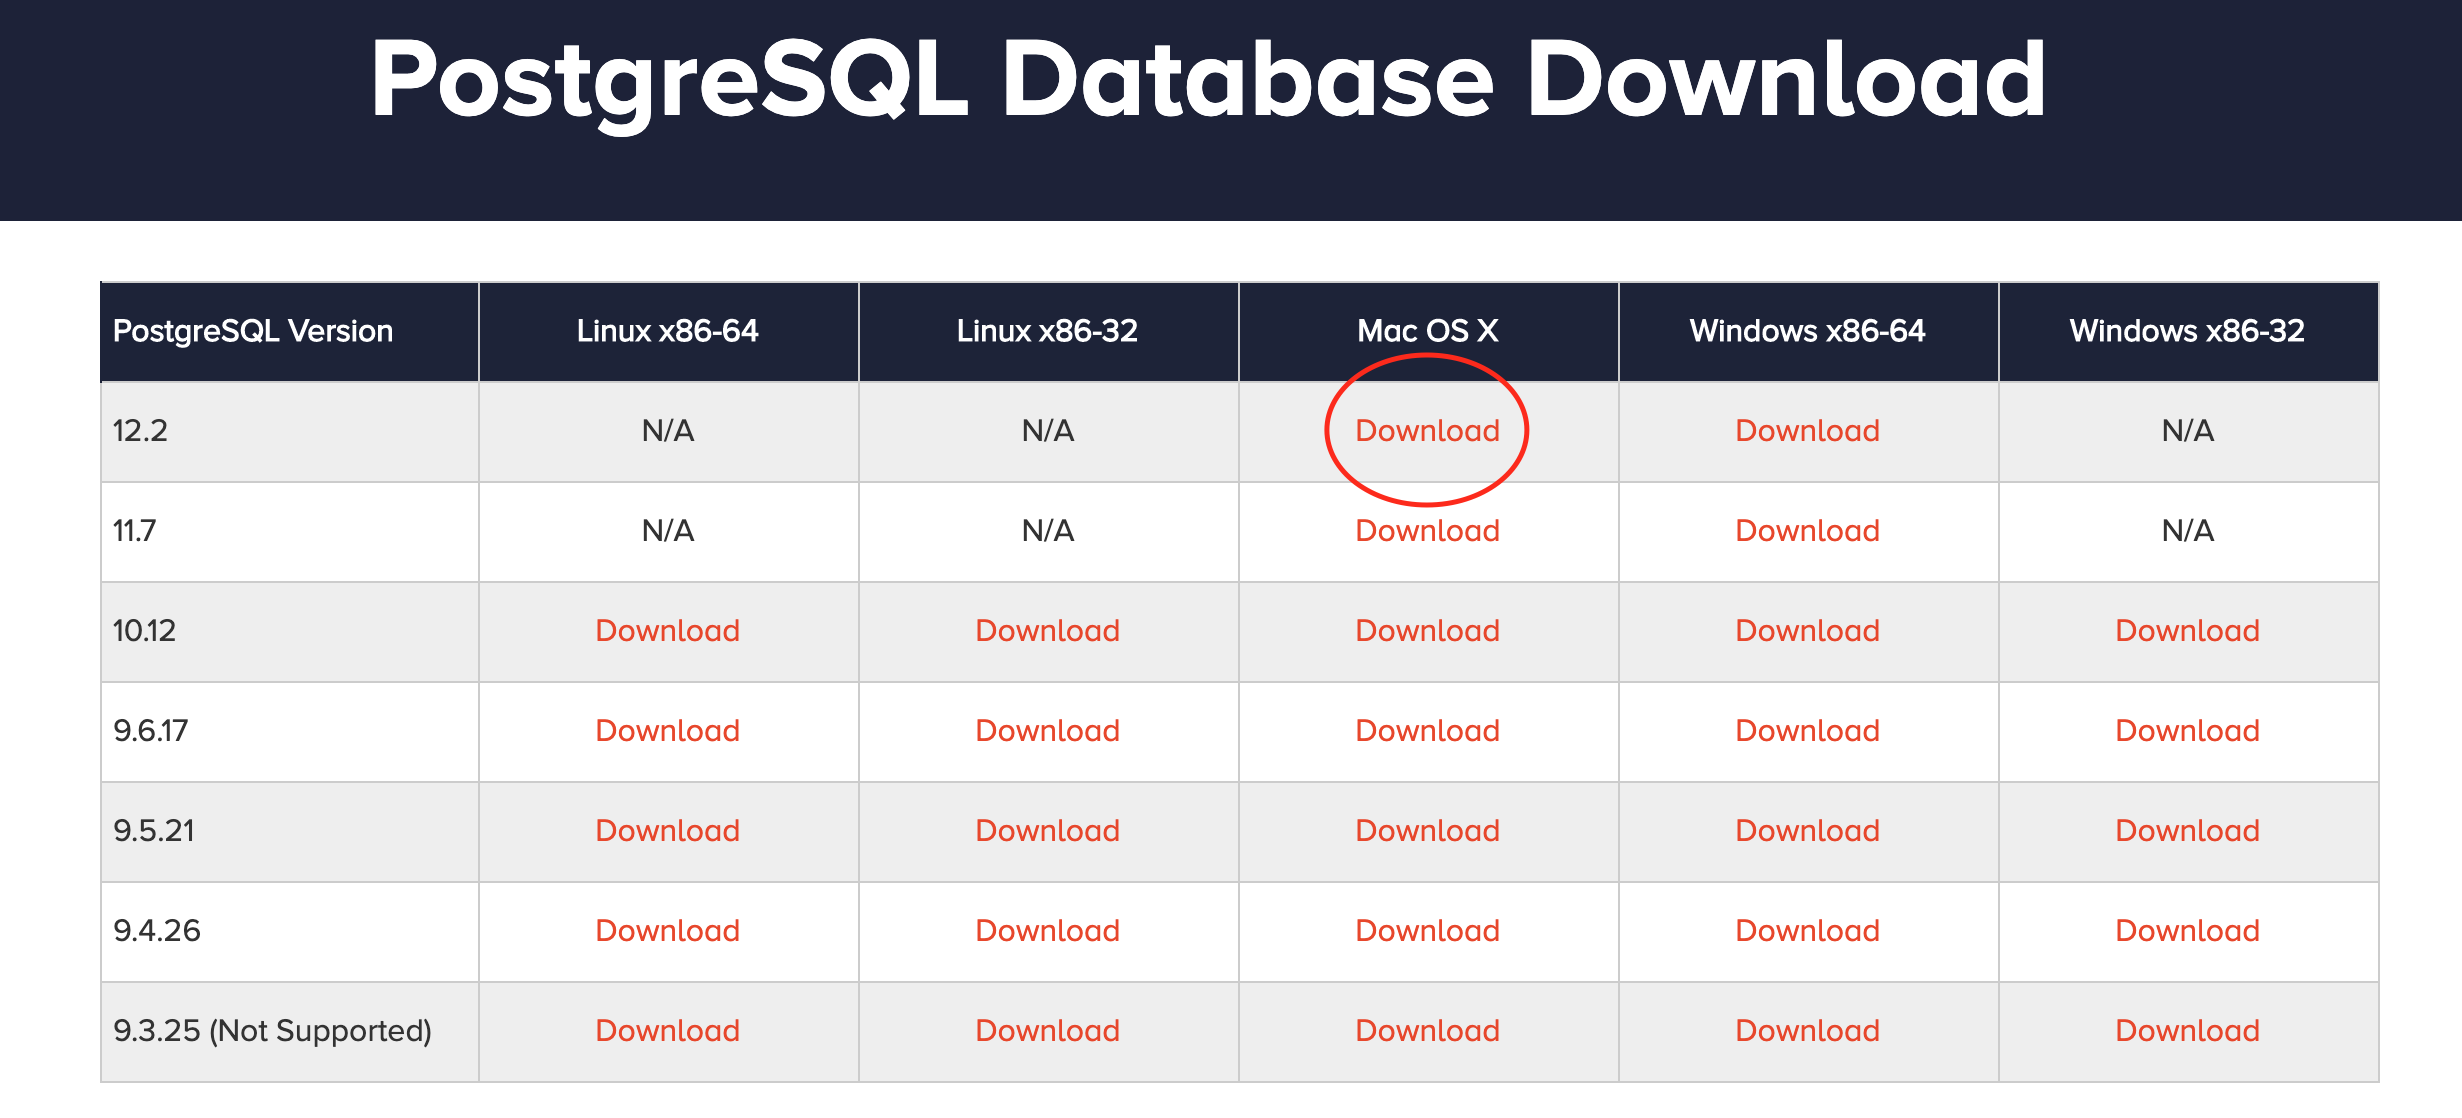Download PostgreSQL 10.12 for Windows x86-64
The image size is (2462, 1118).
[x=1807, y=631]
